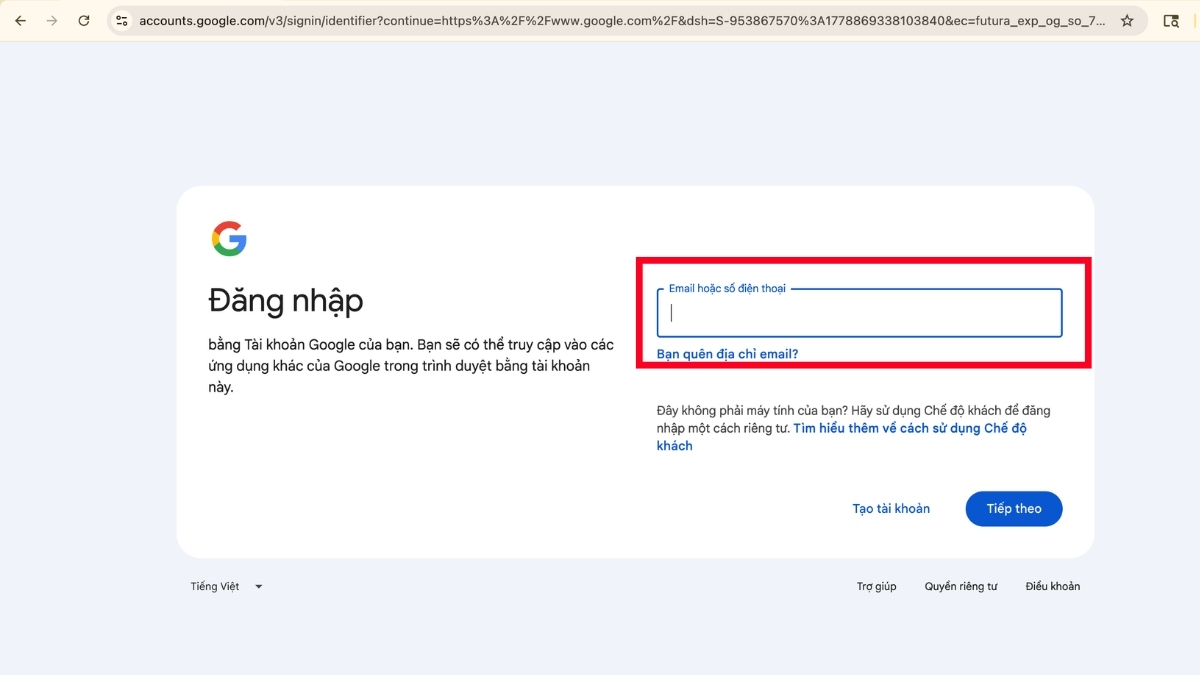Click the browser forward arrow

(x=52, y=20)
